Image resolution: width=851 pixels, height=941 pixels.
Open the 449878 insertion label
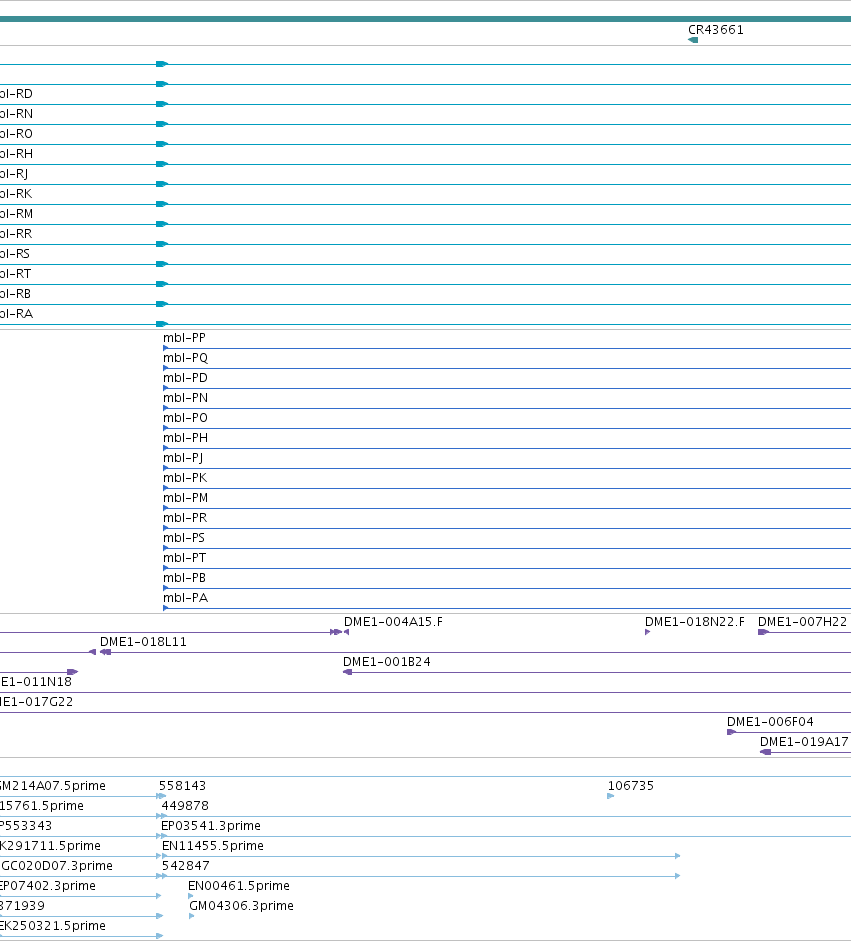click(x=185, y=806)
